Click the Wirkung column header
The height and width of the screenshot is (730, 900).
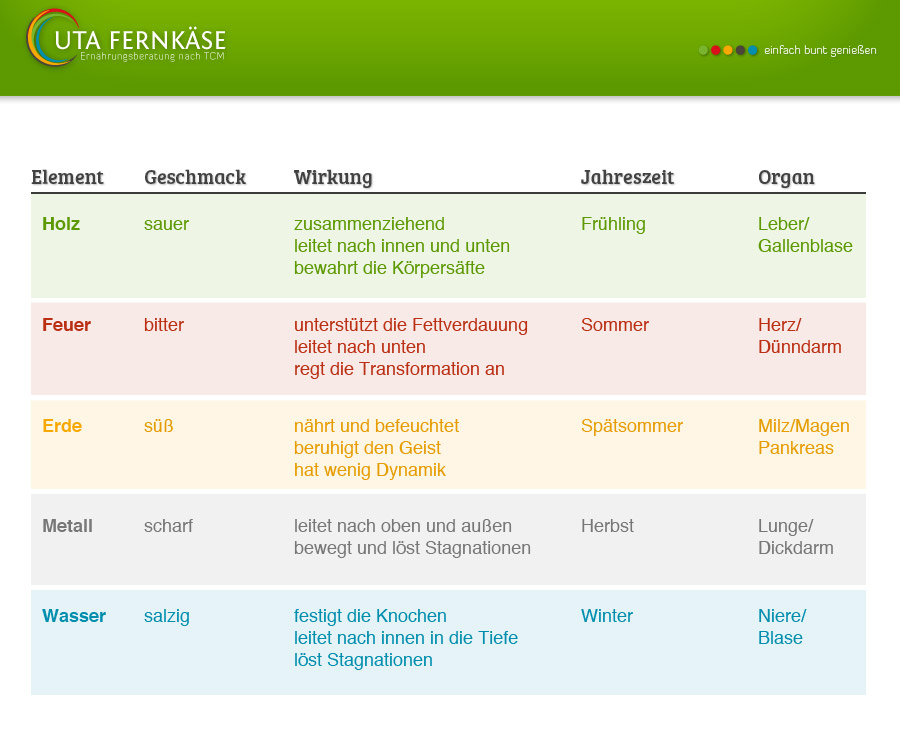click(x=333, y=177)
